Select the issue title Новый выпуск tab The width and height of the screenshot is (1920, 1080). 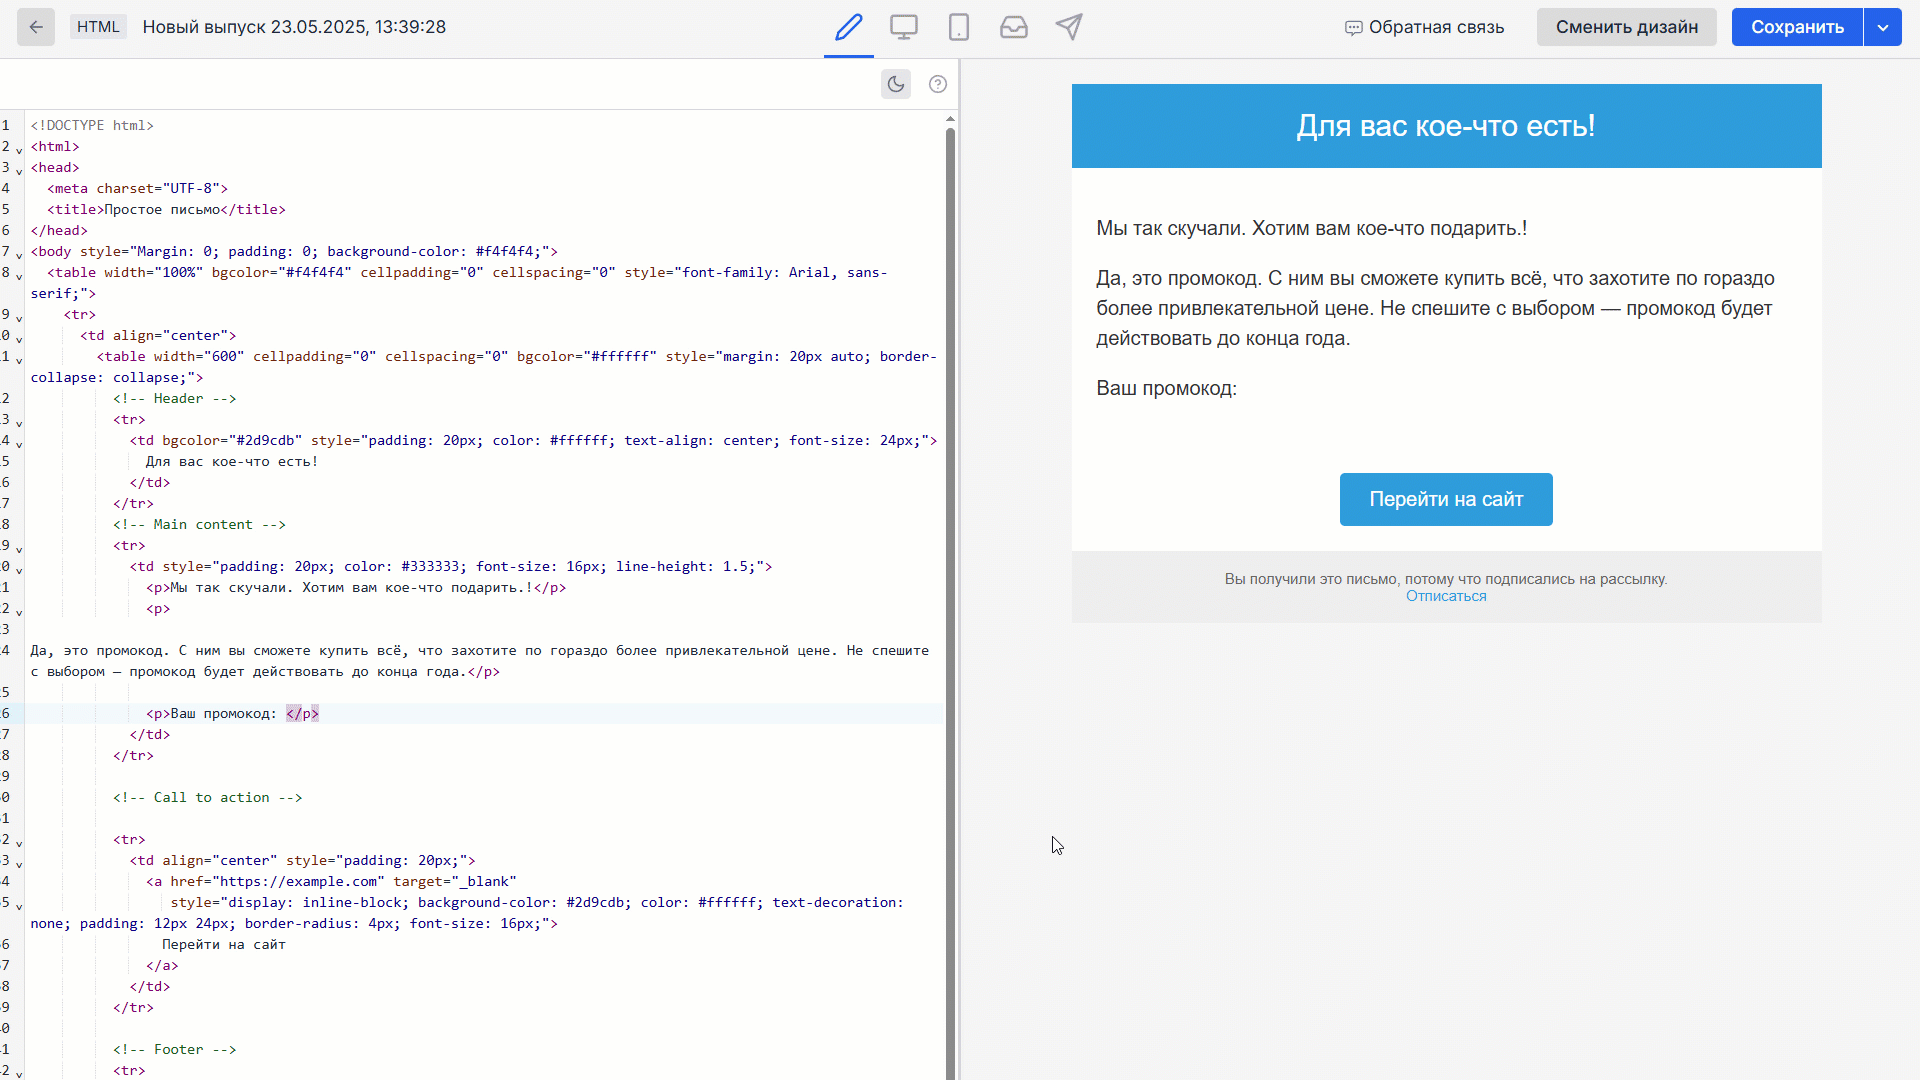coord(294,27)
